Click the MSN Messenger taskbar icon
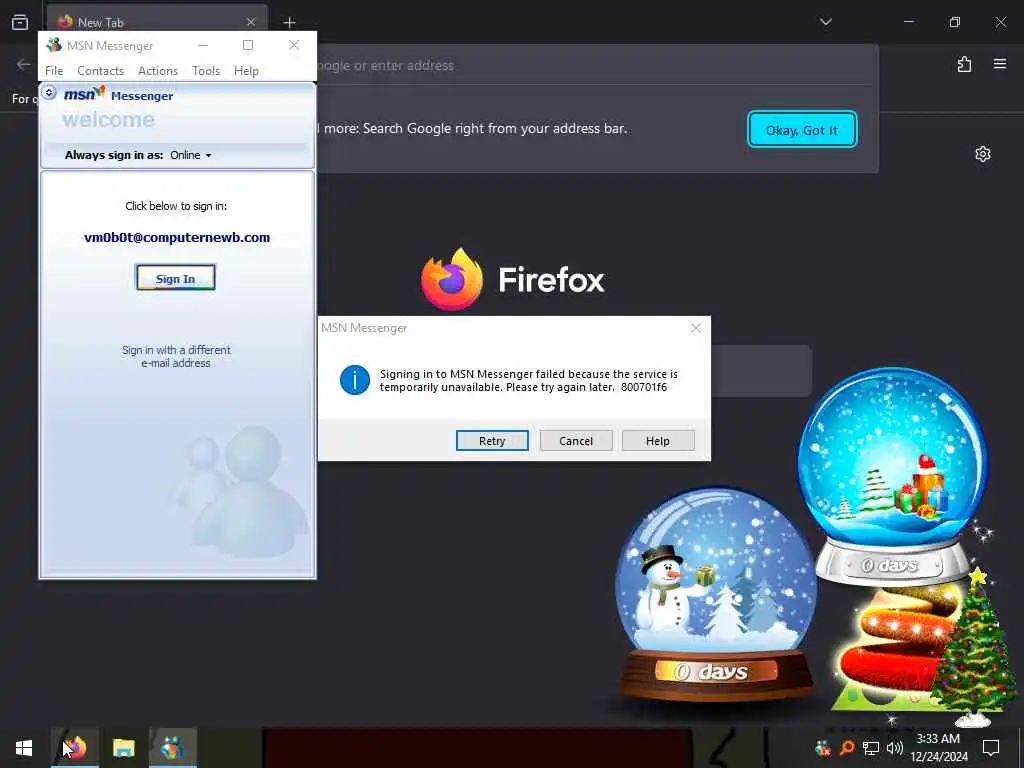This screenshot has height=768, width=1024. click(x=172, y=748)
